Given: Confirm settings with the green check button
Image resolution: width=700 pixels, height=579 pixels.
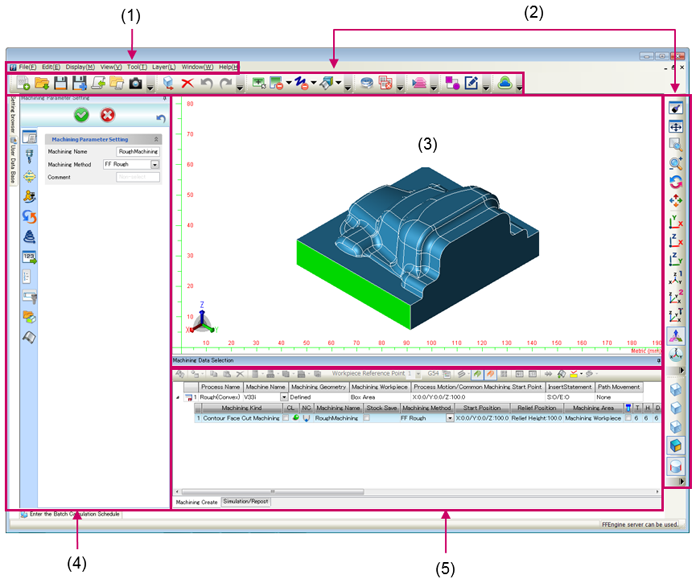Looking at the screenshot, I should tap(81, 115).
